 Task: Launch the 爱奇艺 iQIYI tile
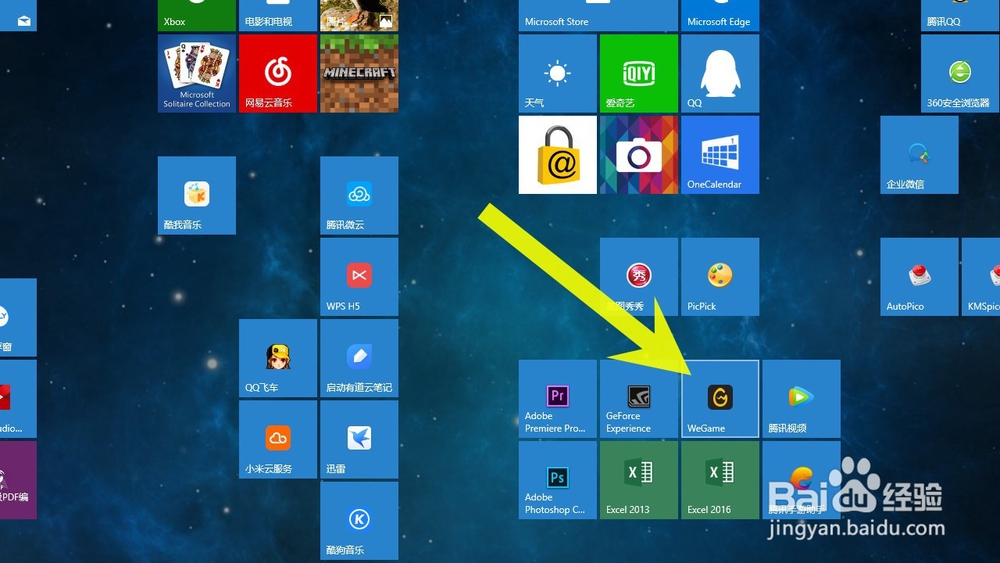[638, 73]
